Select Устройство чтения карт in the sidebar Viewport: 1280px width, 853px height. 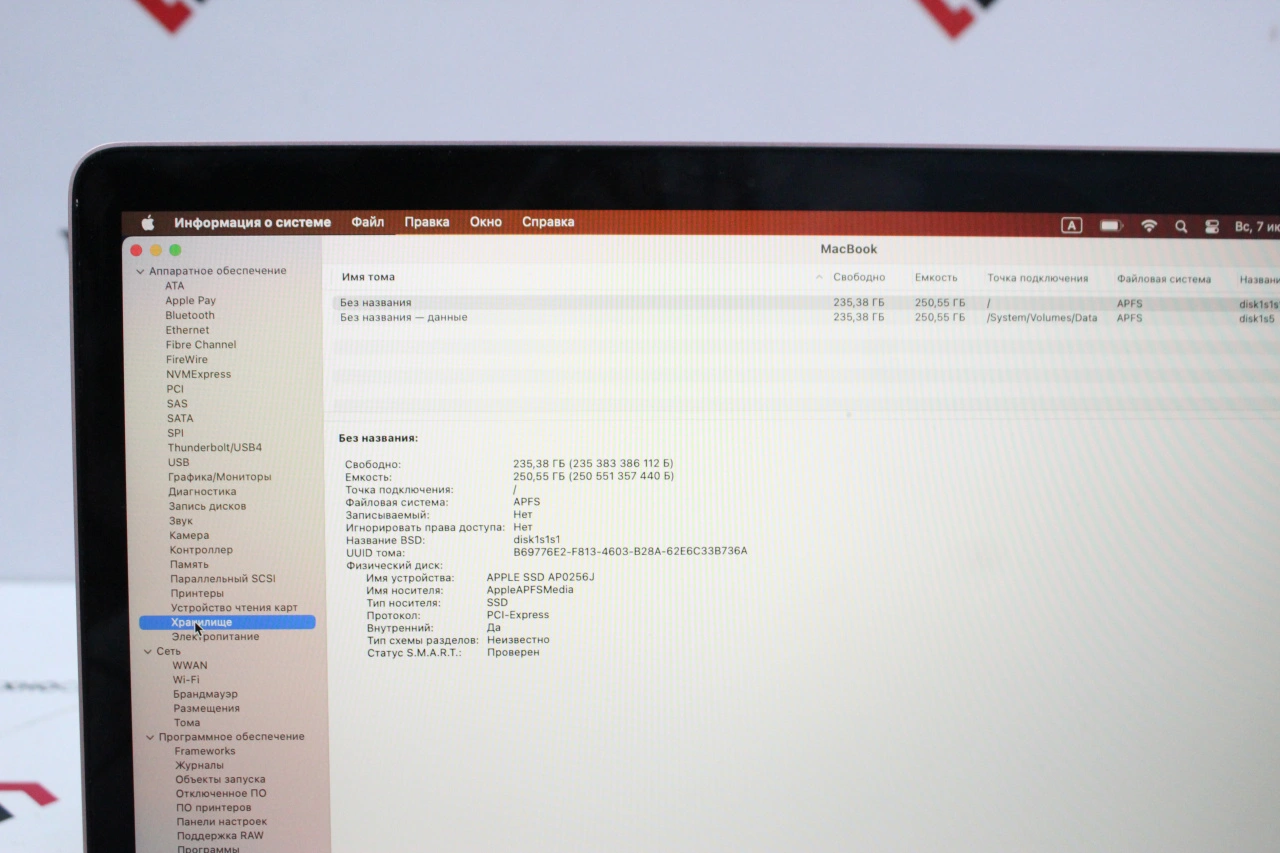[x=234, y=608]
